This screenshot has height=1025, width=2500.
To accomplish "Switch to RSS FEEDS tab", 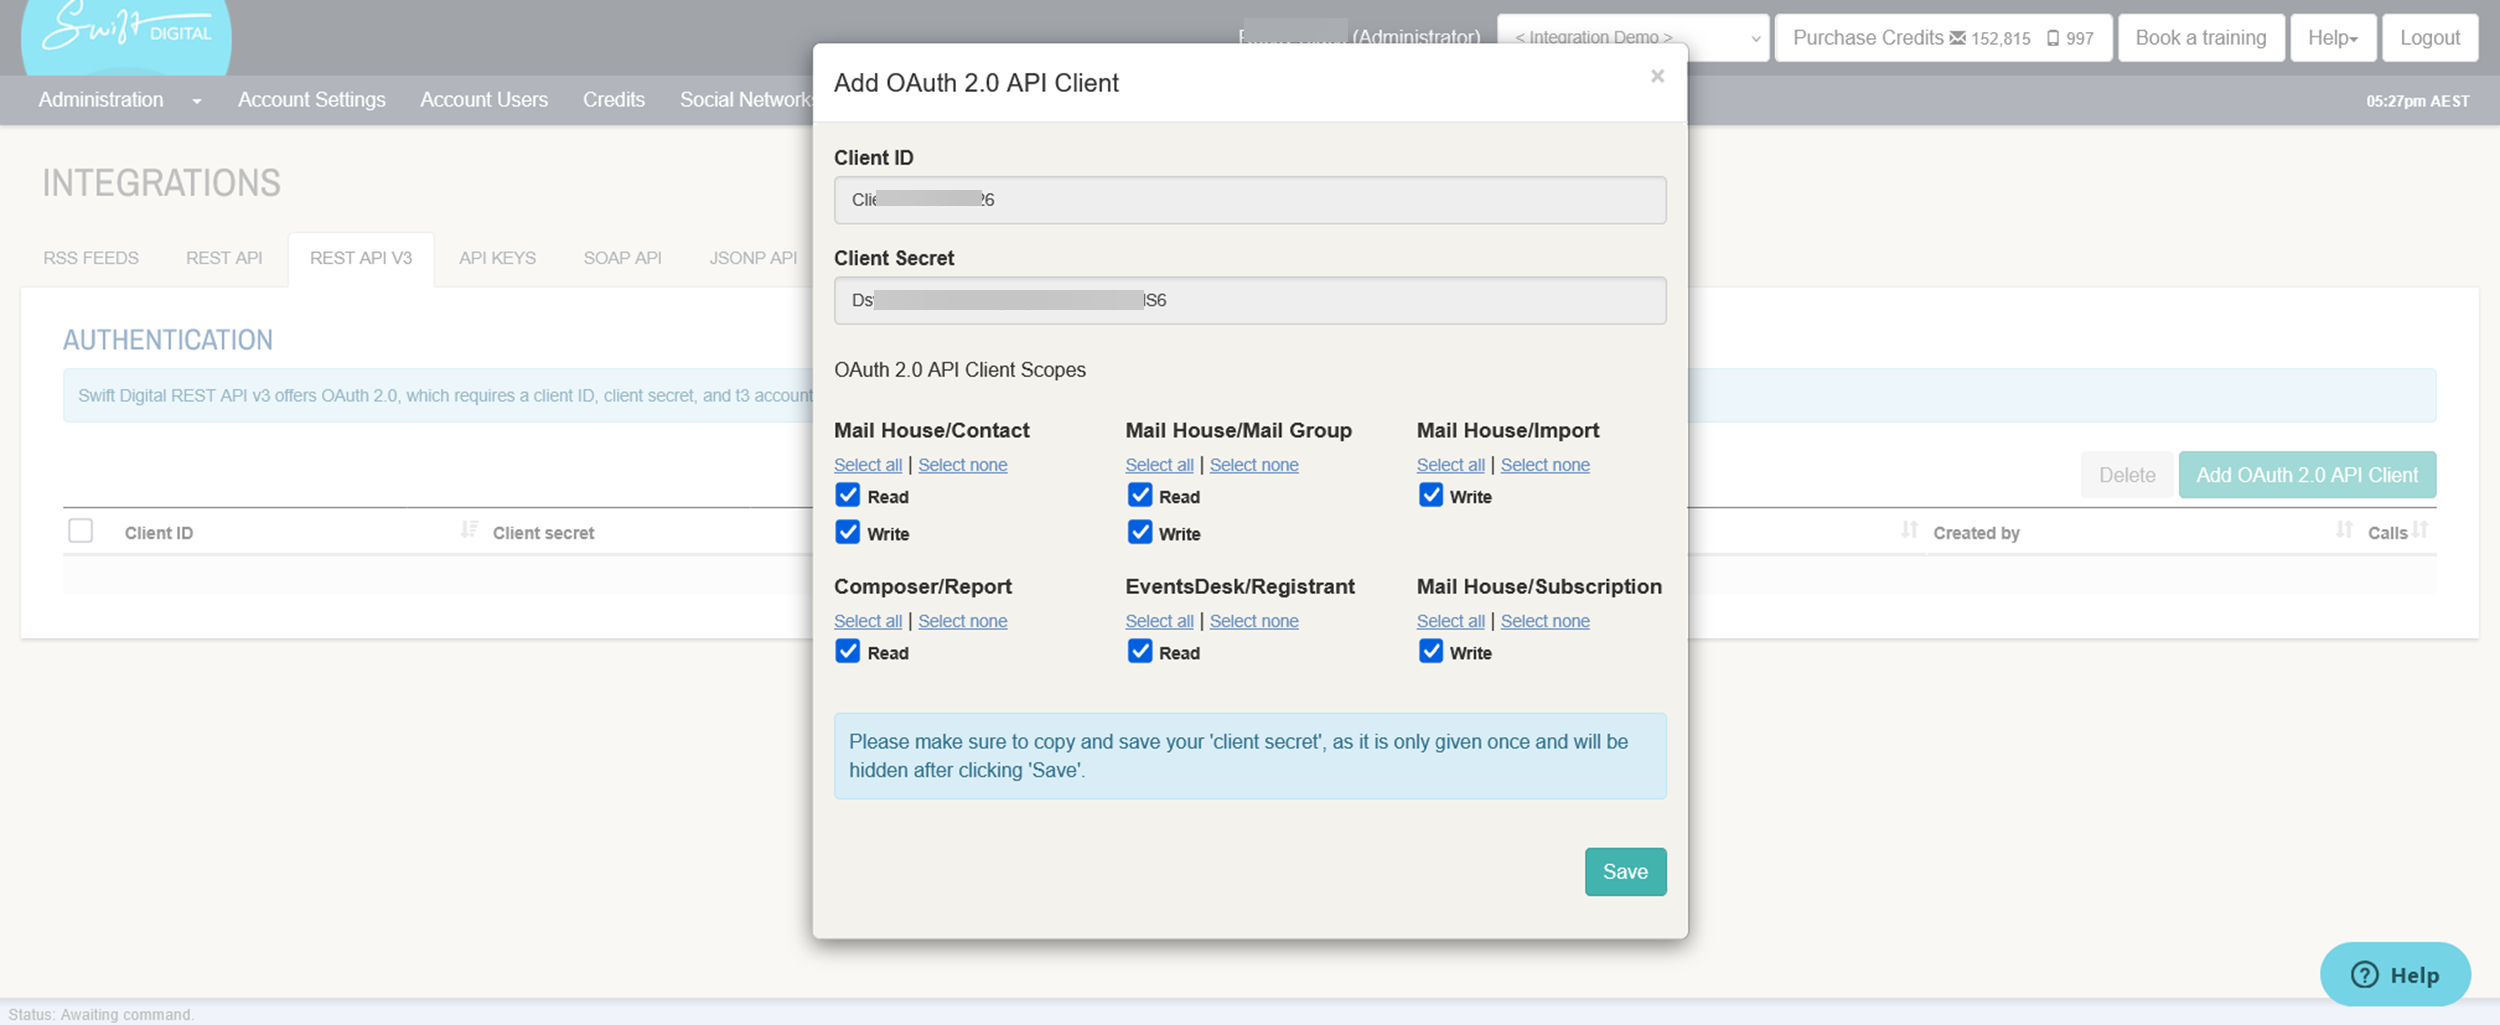I will tap(91, 258).
